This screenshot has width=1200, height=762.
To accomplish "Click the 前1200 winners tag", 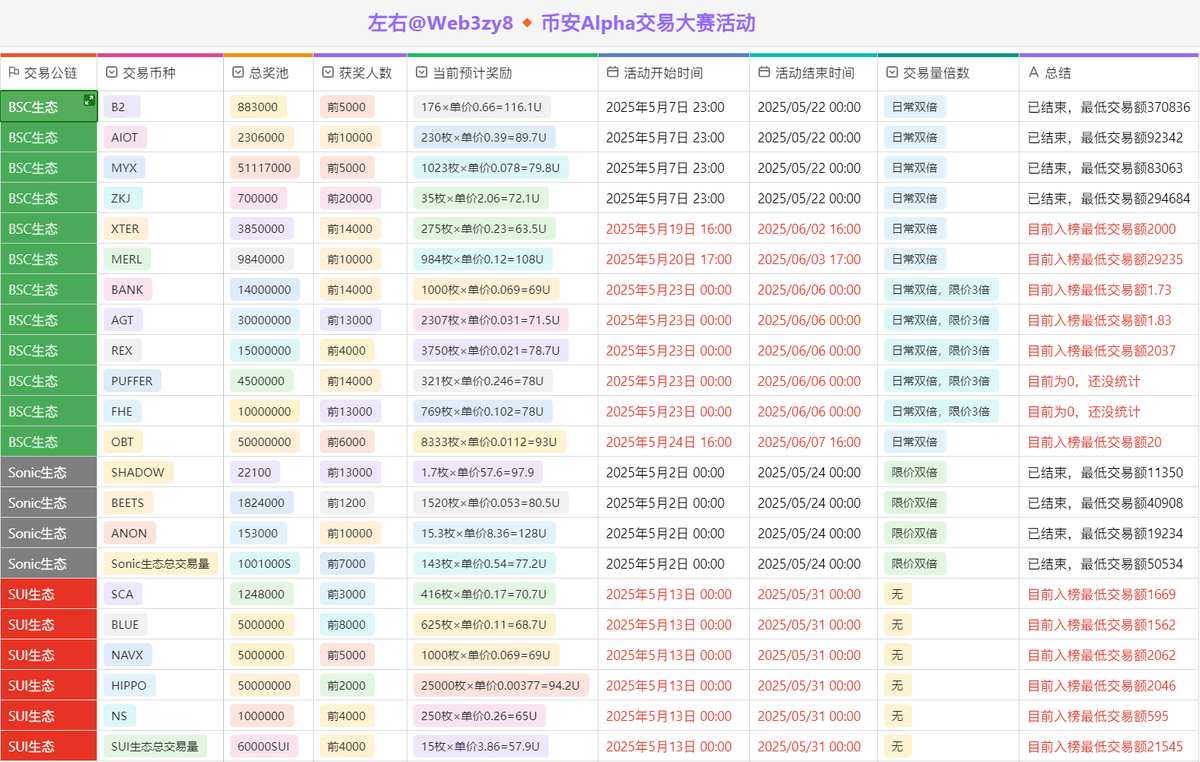I will point(347,503).
